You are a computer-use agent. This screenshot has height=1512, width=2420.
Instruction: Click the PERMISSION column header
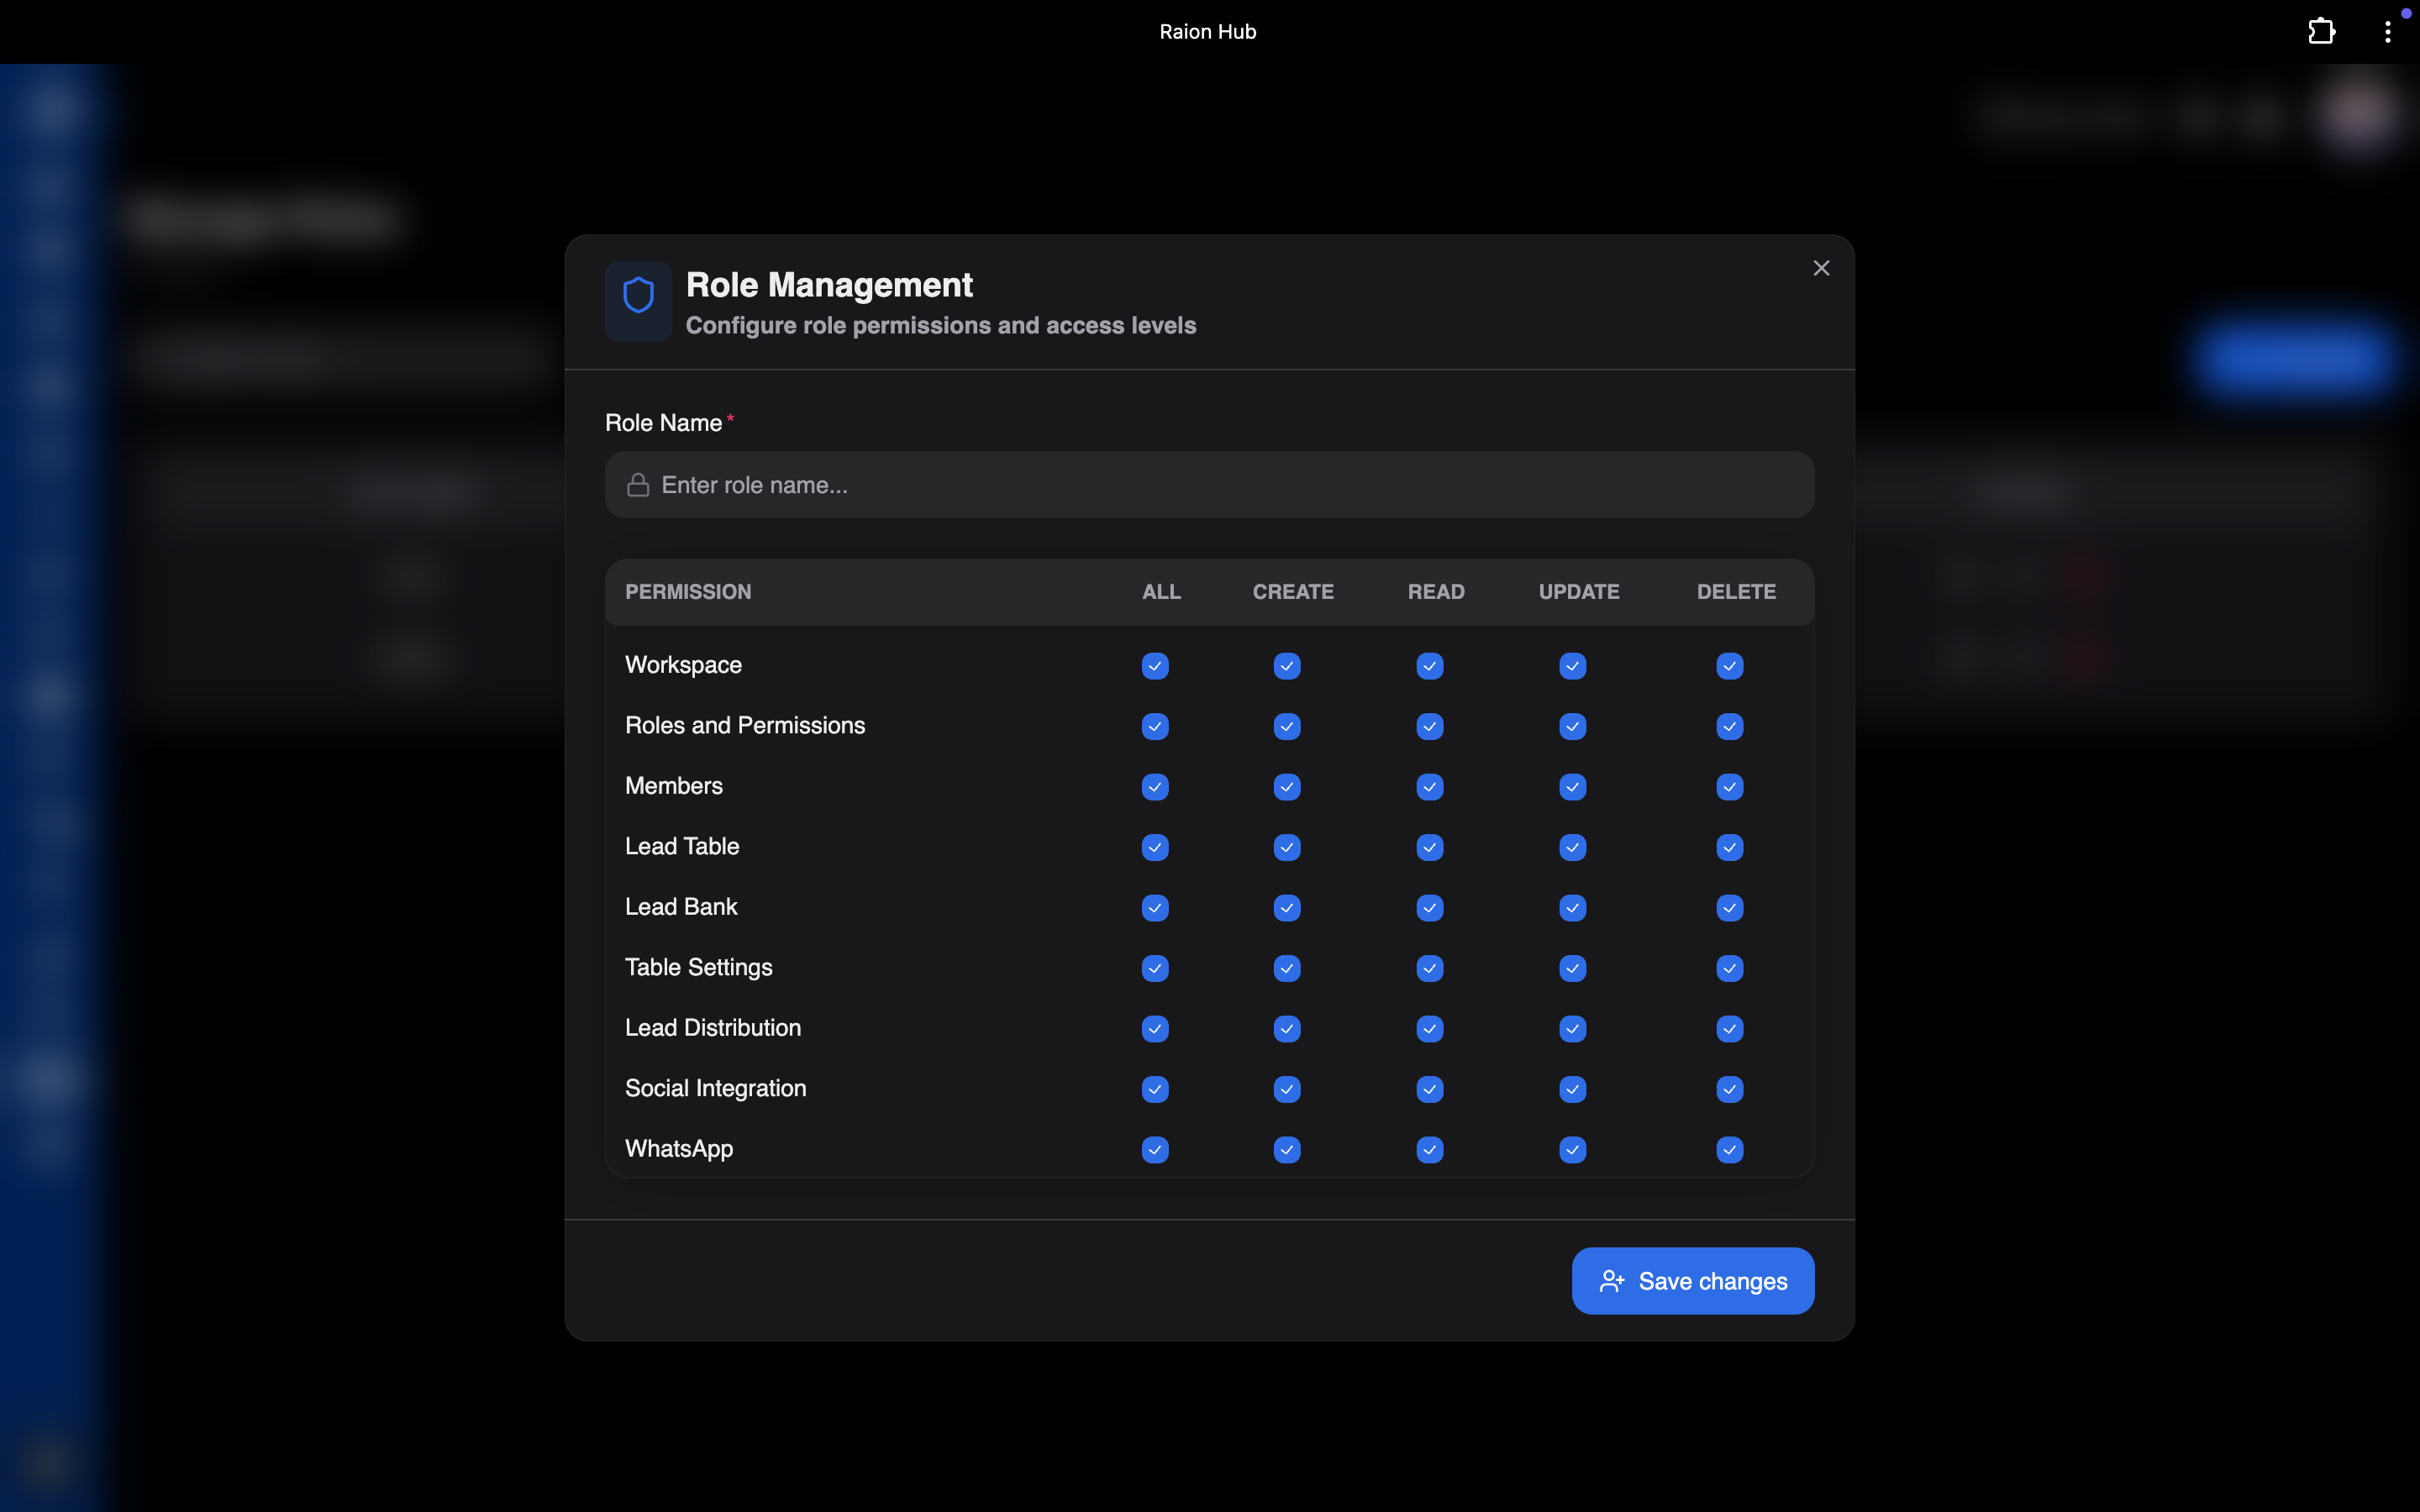tap(688, 592)
